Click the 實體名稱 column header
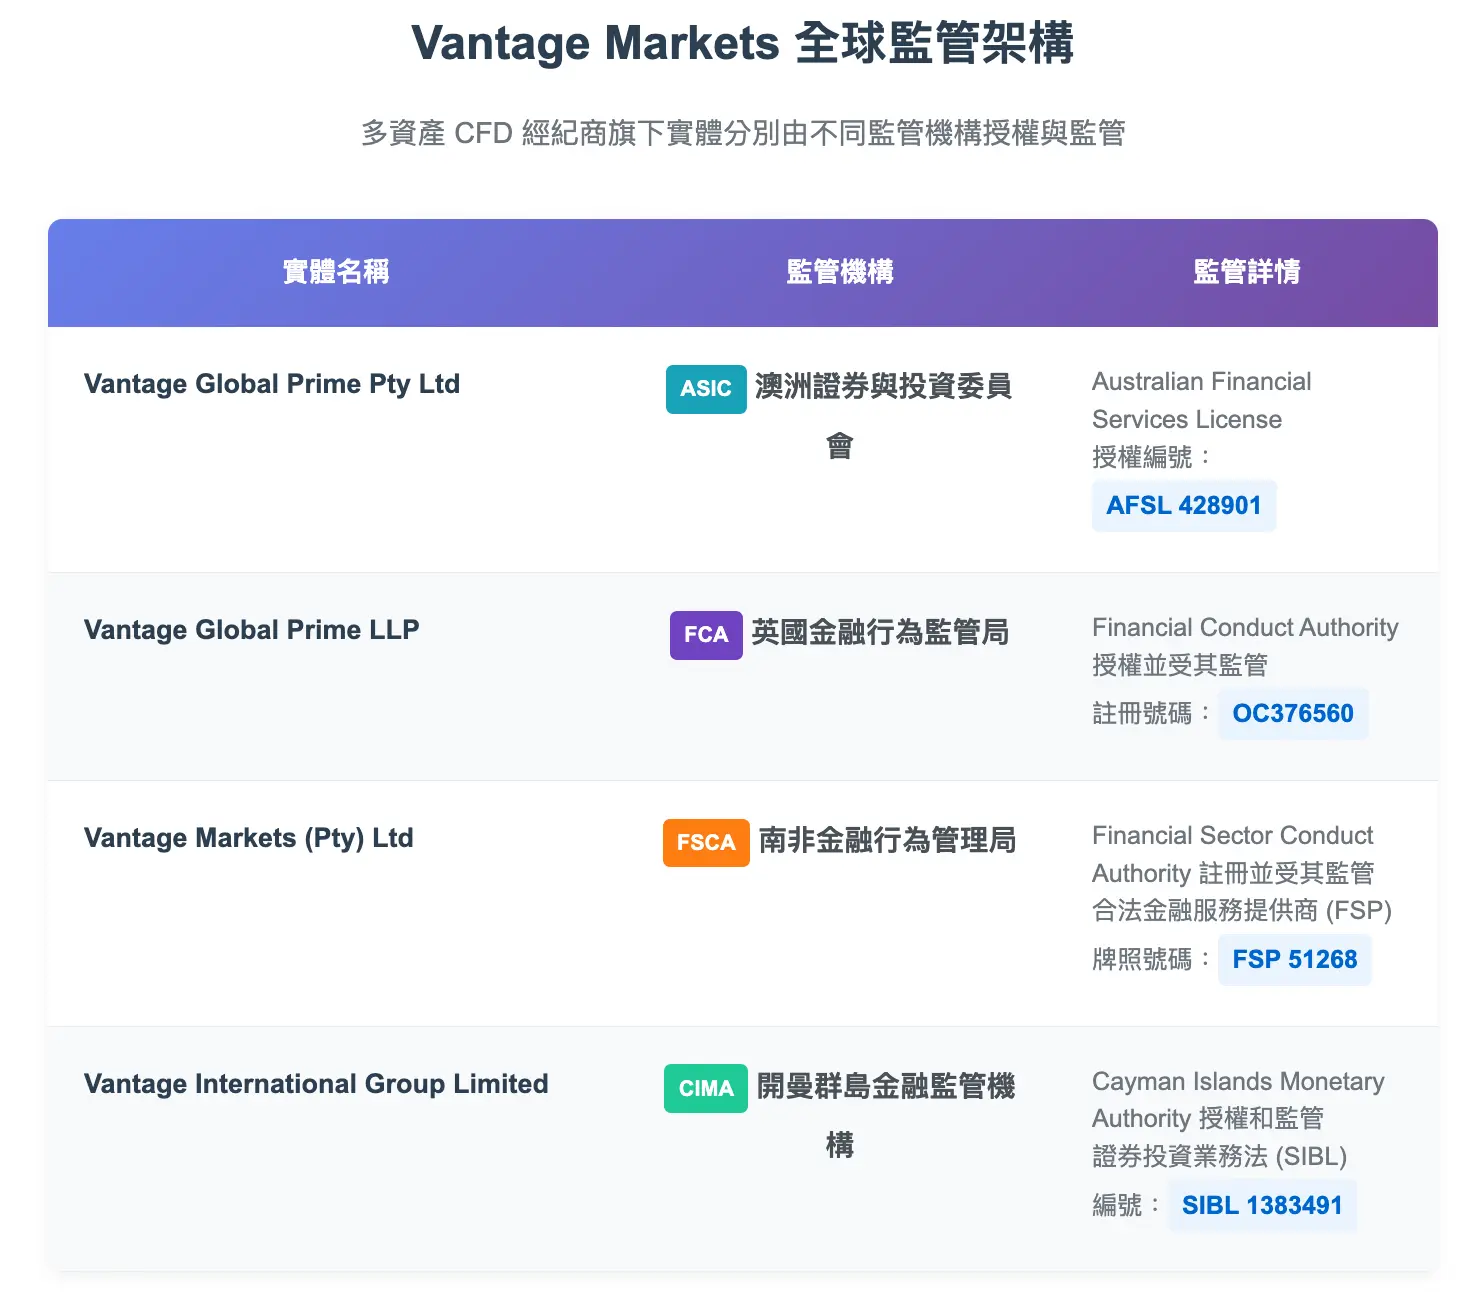Screen dimensions: 1478x1298 pos(336,272)
